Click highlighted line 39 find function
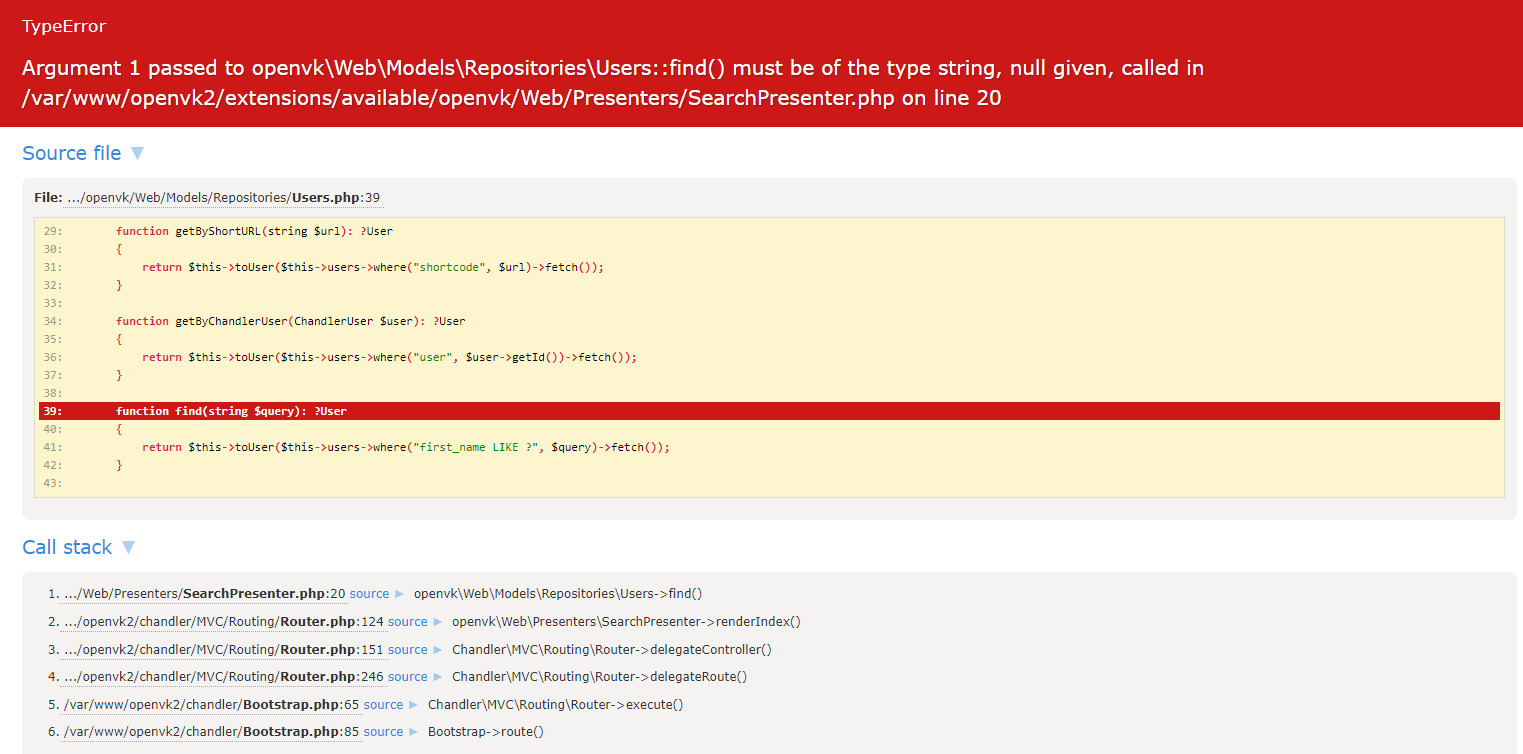 point(231,411)
